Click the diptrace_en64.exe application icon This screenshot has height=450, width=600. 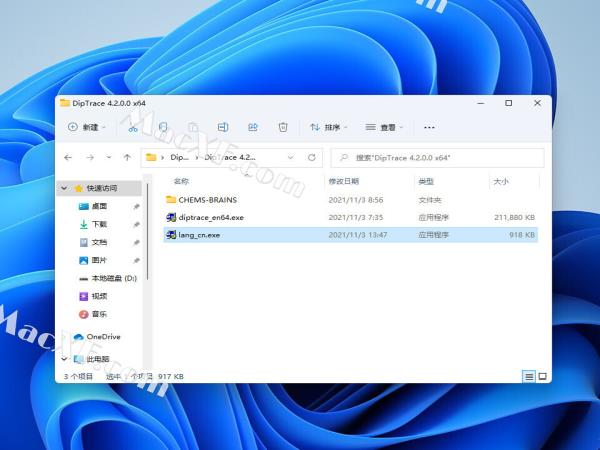(x=171, y=217)
